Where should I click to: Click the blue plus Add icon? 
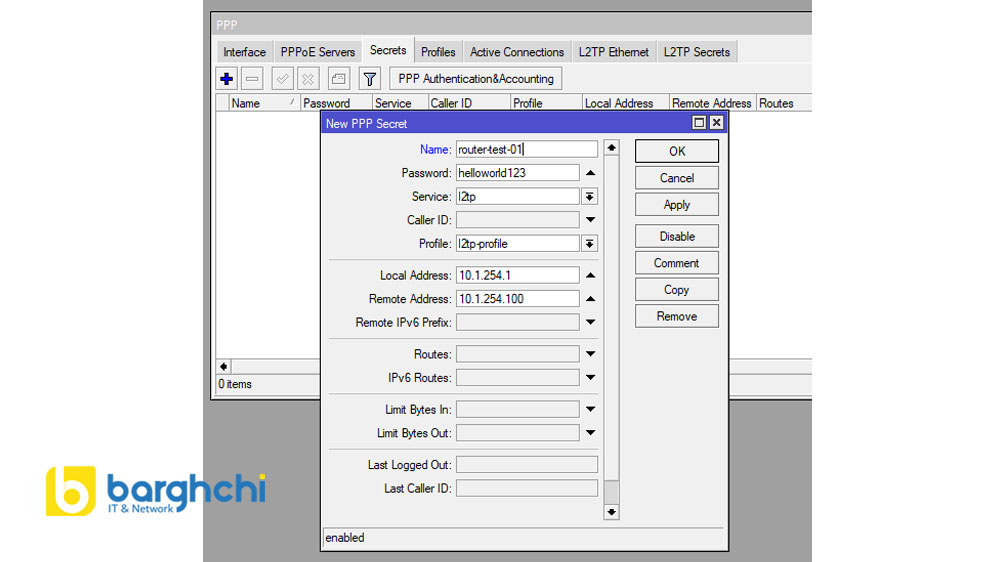coord(227,79)
